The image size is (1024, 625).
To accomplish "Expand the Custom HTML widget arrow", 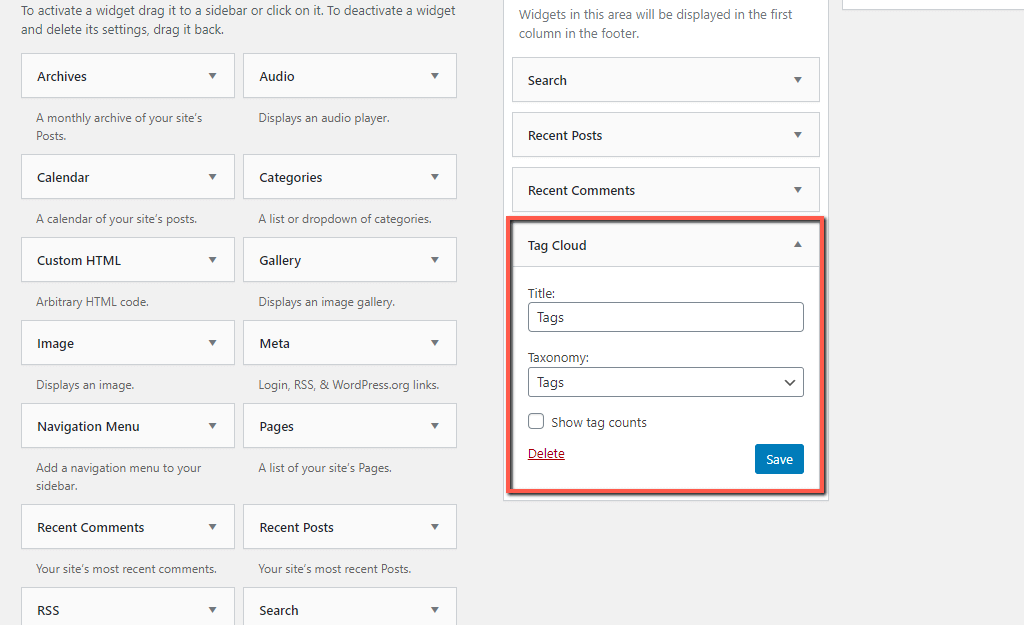I will click(212, 260).
